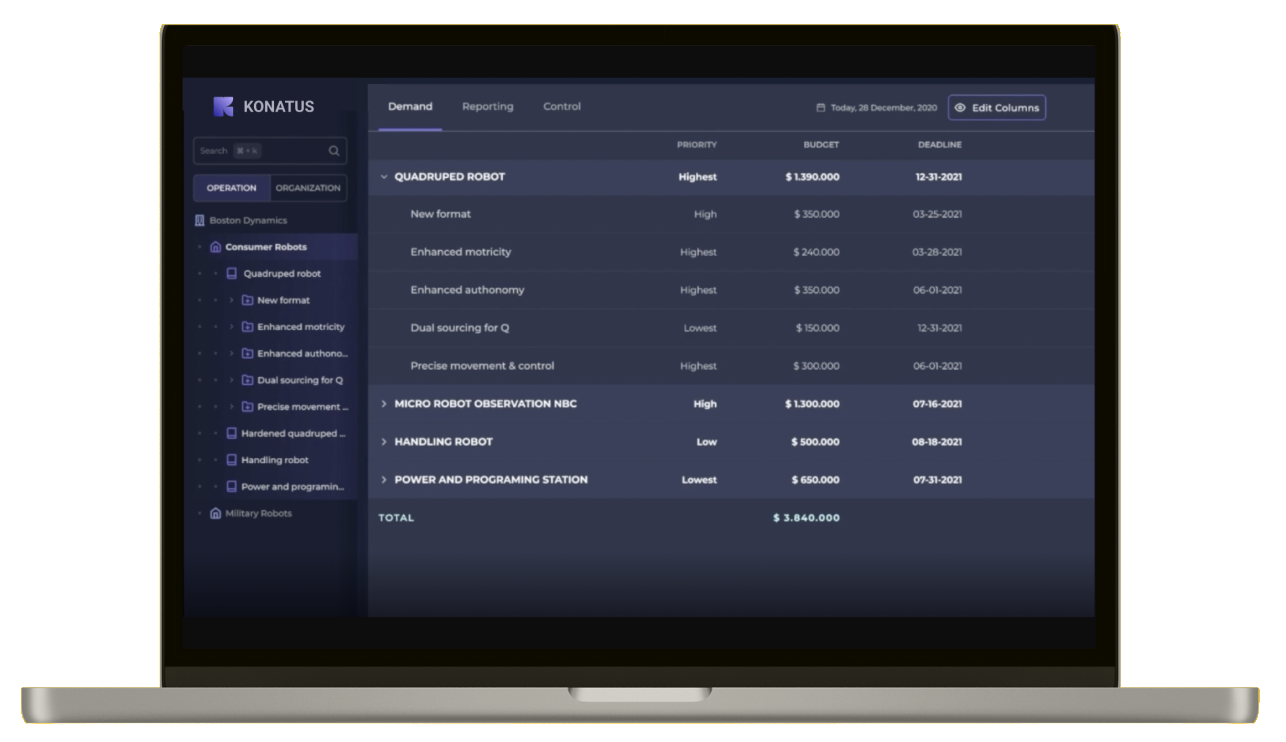The width and height of the screenshot is (1286, 742).
Task: Click the $ 650.000 budget cell
Action: 816,480
